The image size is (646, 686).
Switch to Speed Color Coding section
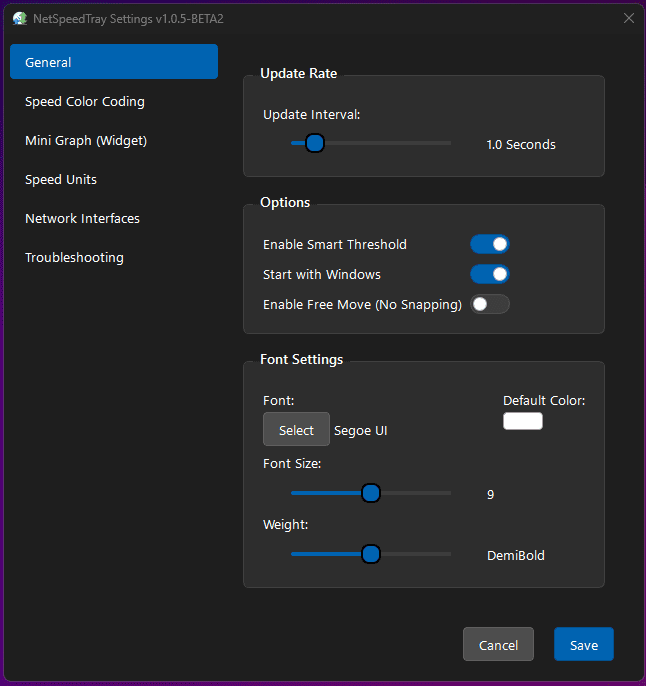[x=85, y=101]
